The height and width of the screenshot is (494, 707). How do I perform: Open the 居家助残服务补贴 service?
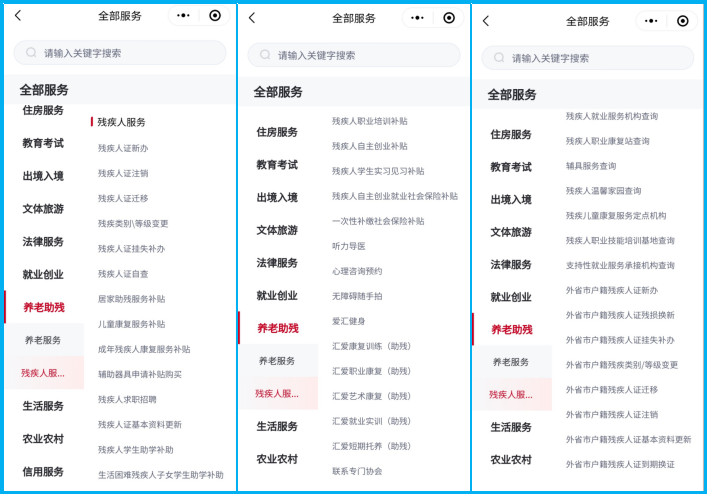click(x=131, y=299)
